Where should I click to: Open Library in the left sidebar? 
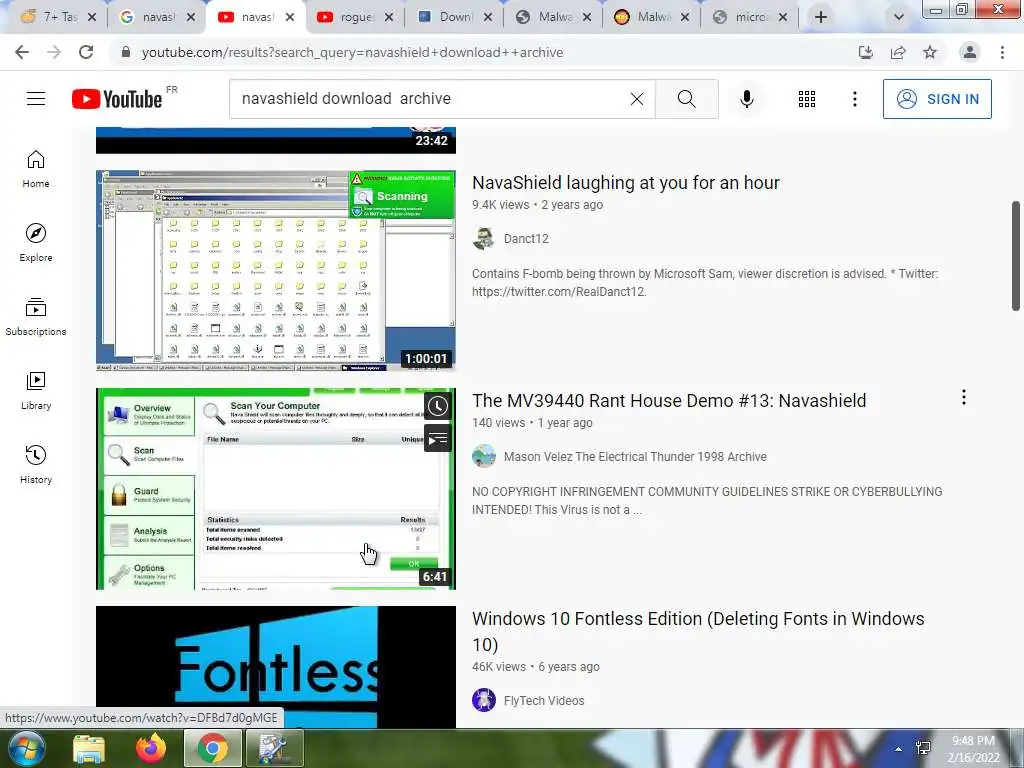(36, 391)
